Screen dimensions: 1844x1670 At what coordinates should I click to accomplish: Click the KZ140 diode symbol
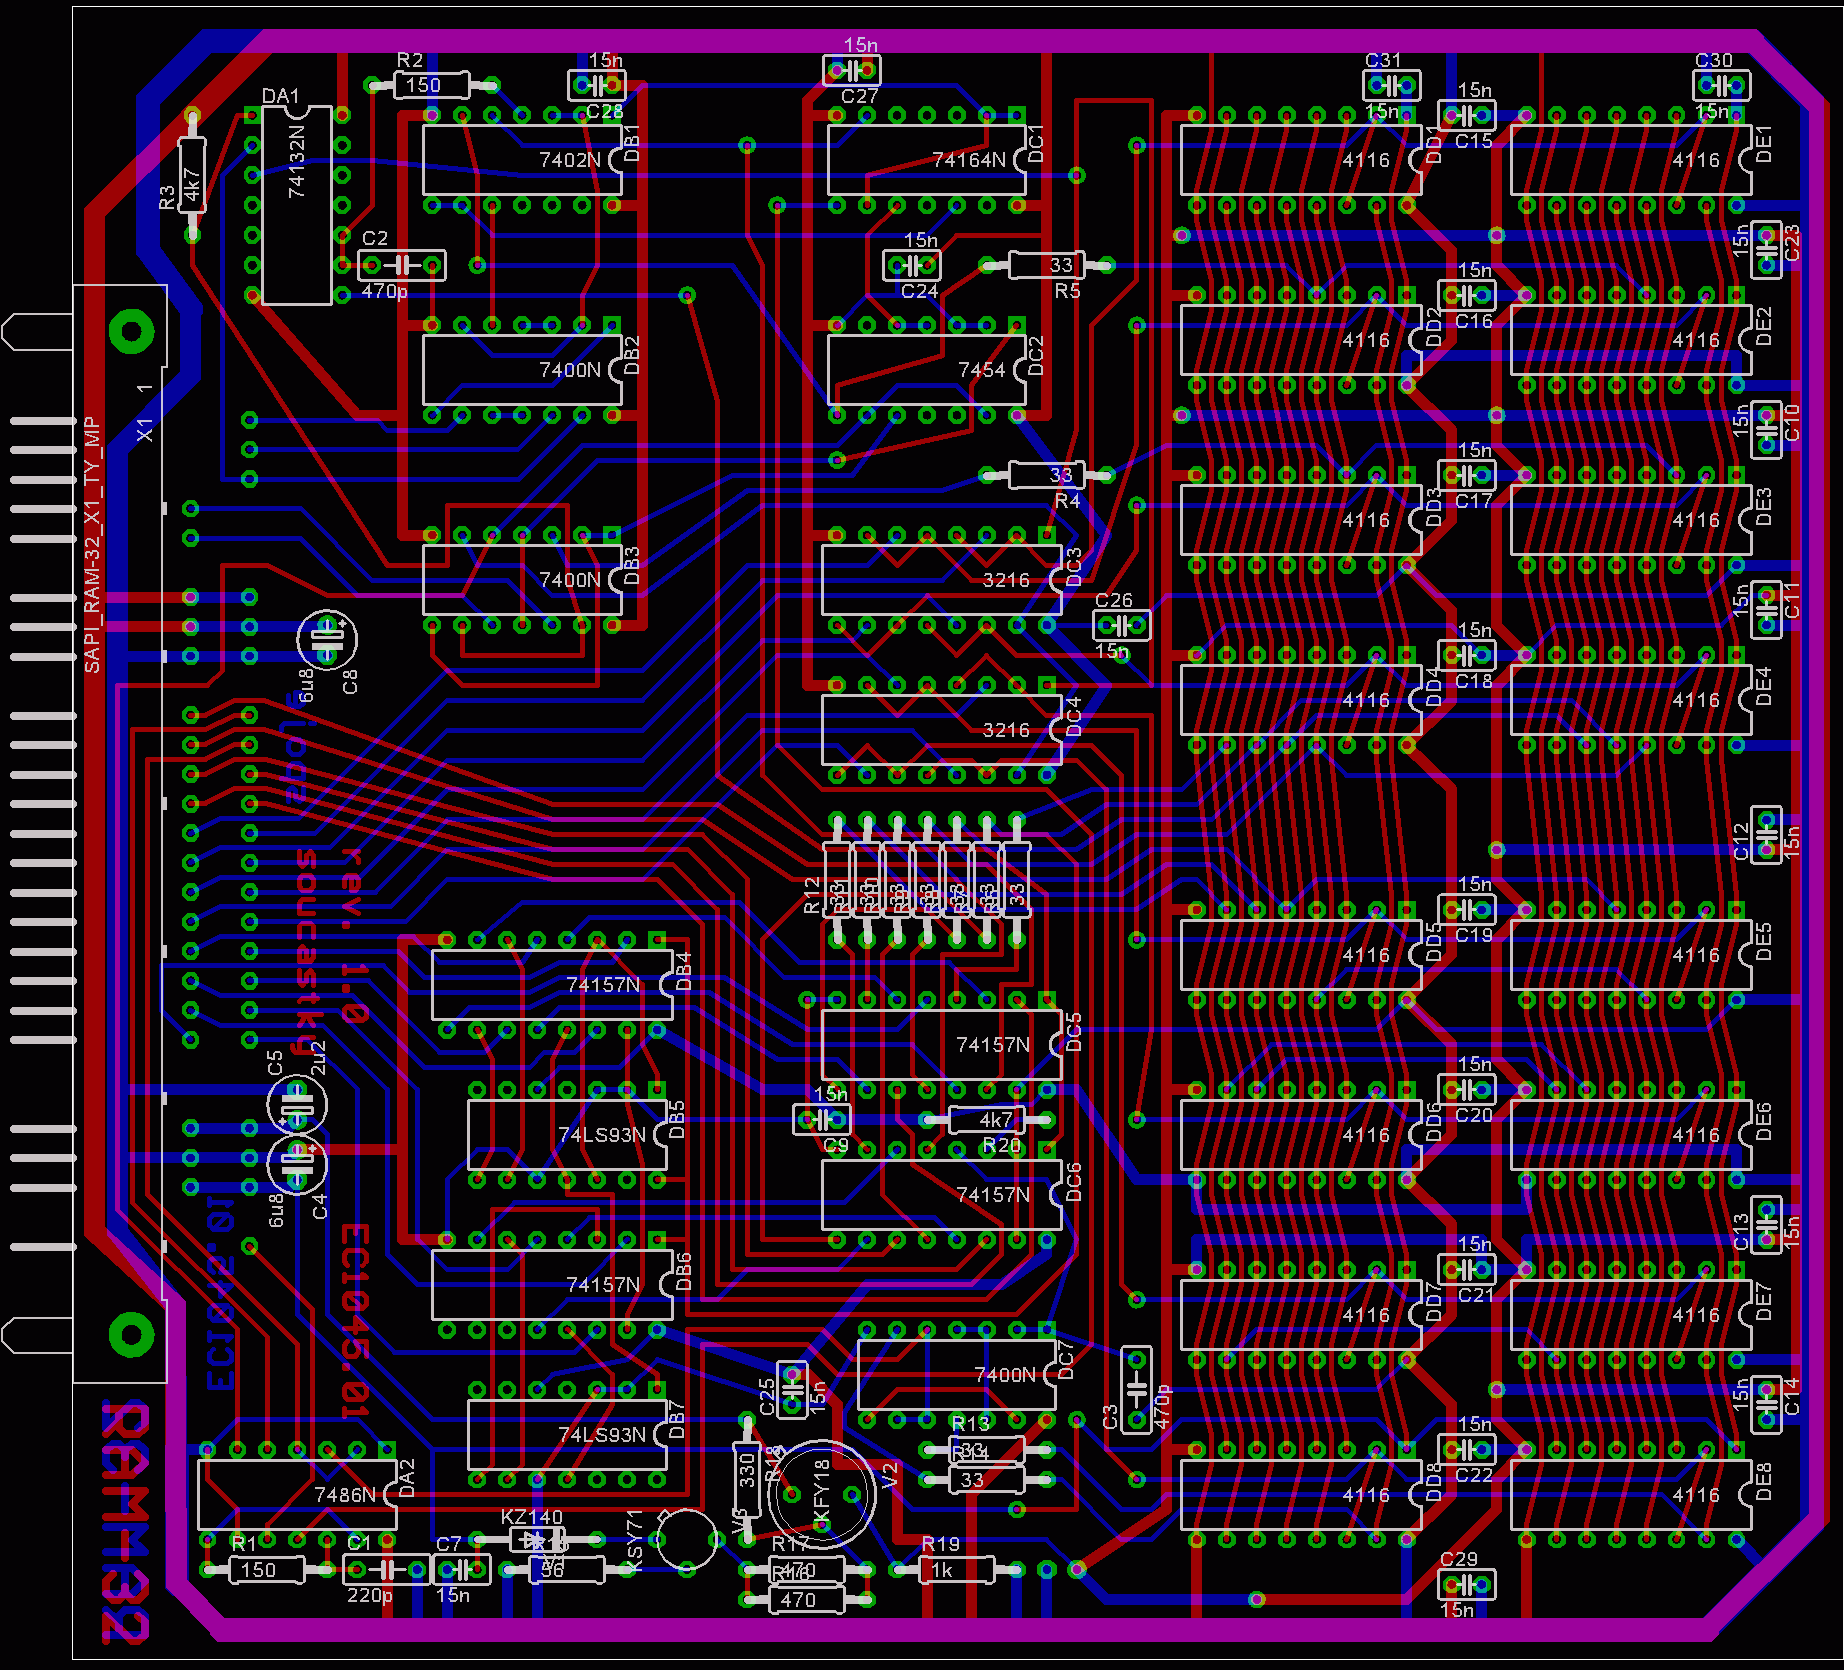(x=537, y=1541)
